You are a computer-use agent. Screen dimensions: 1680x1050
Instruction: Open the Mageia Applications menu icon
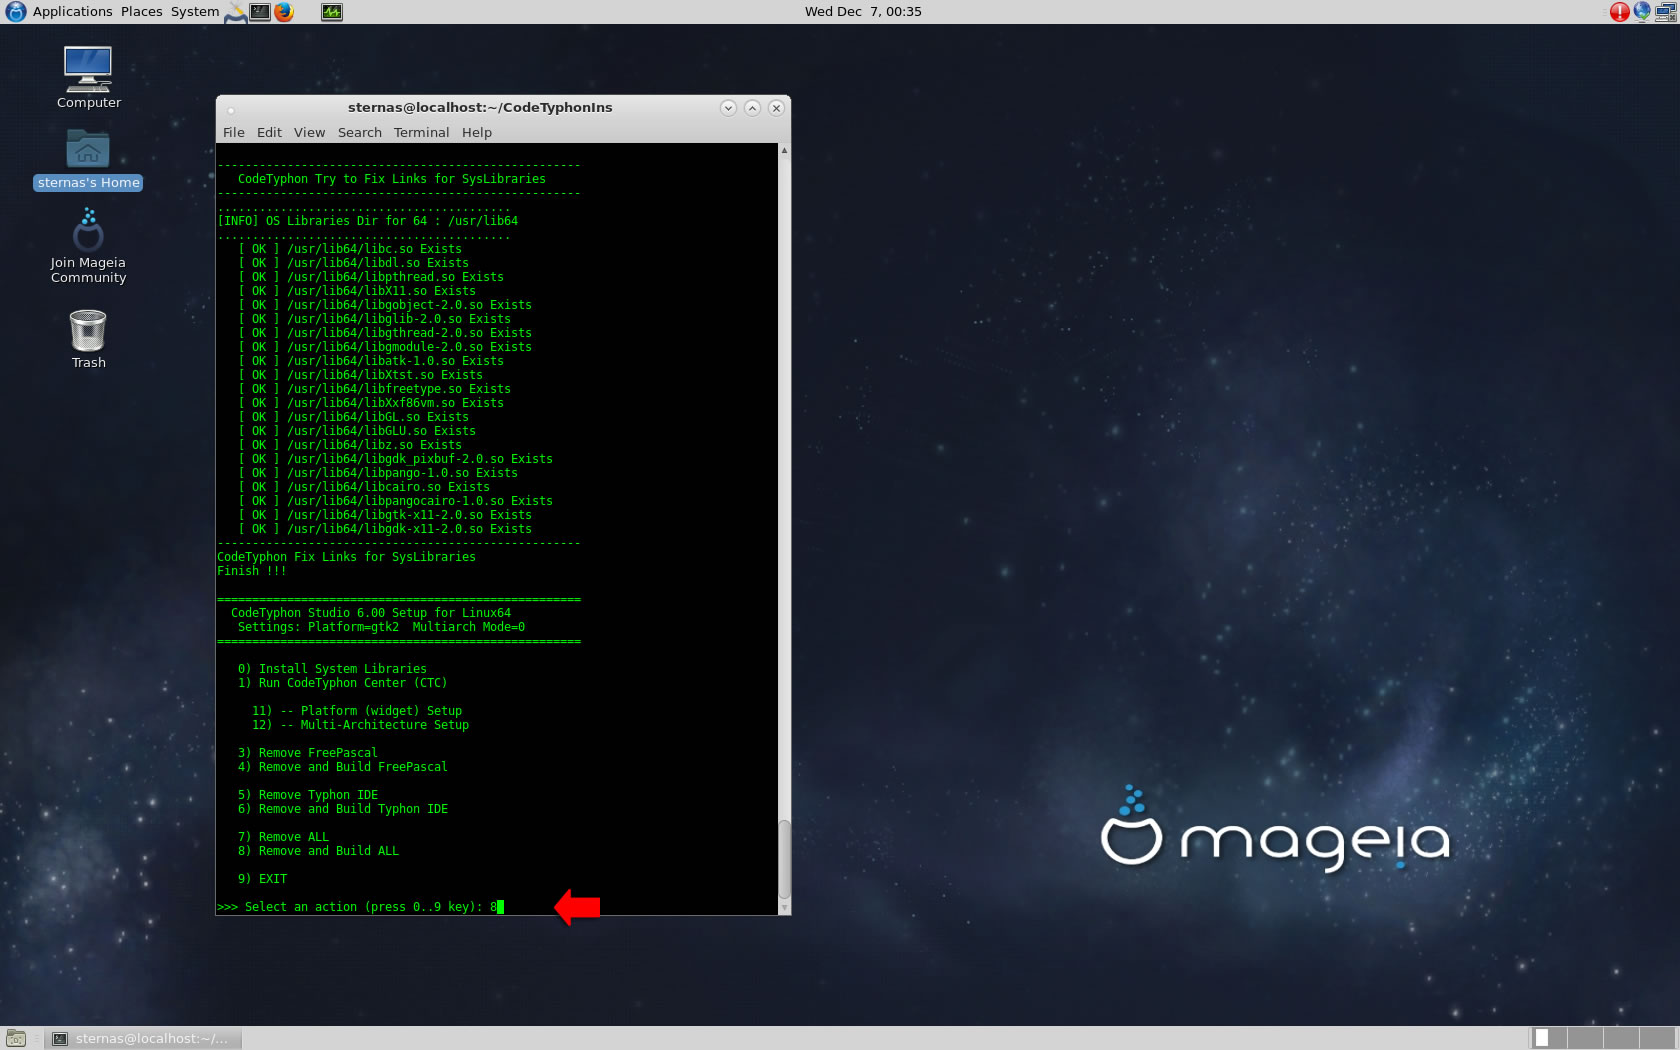[x=15, y=12]
